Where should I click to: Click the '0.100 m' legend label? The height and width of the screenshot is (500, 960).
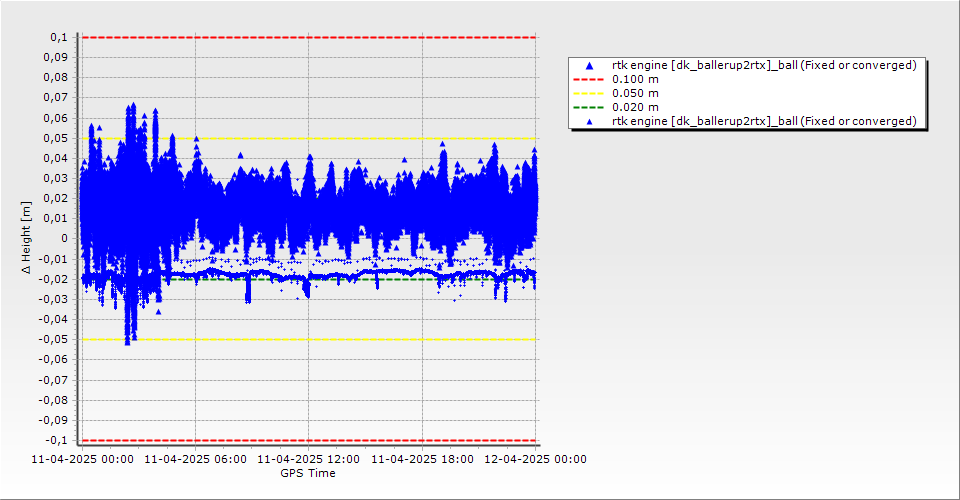(x=635, y=80)
